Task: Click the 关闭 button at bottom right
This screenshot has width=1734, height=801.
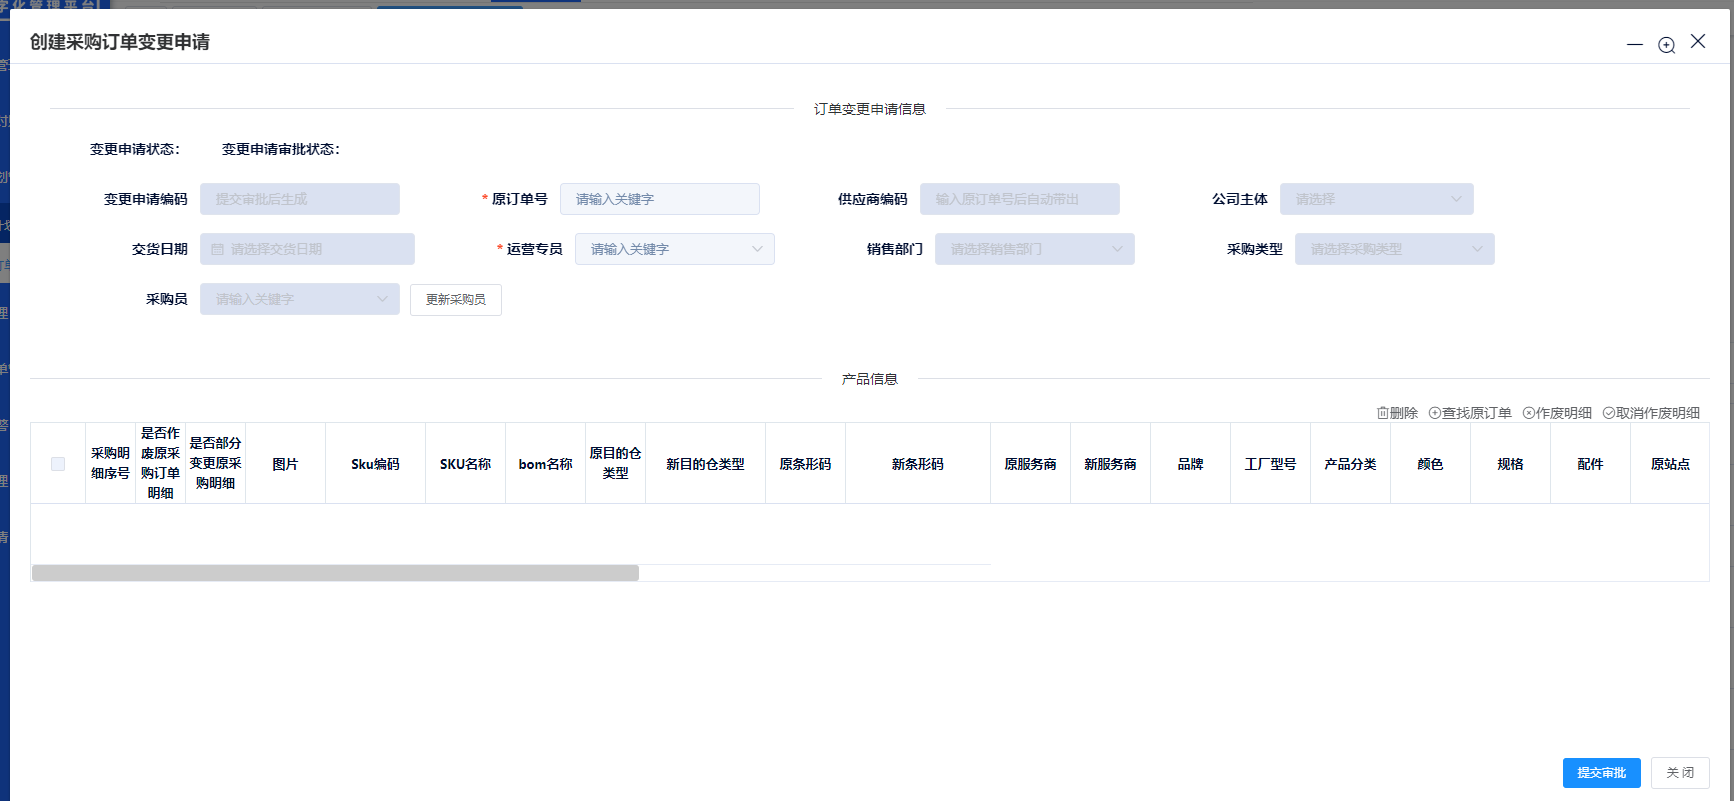Action: pyautogui.click(x=1680, y=773)
